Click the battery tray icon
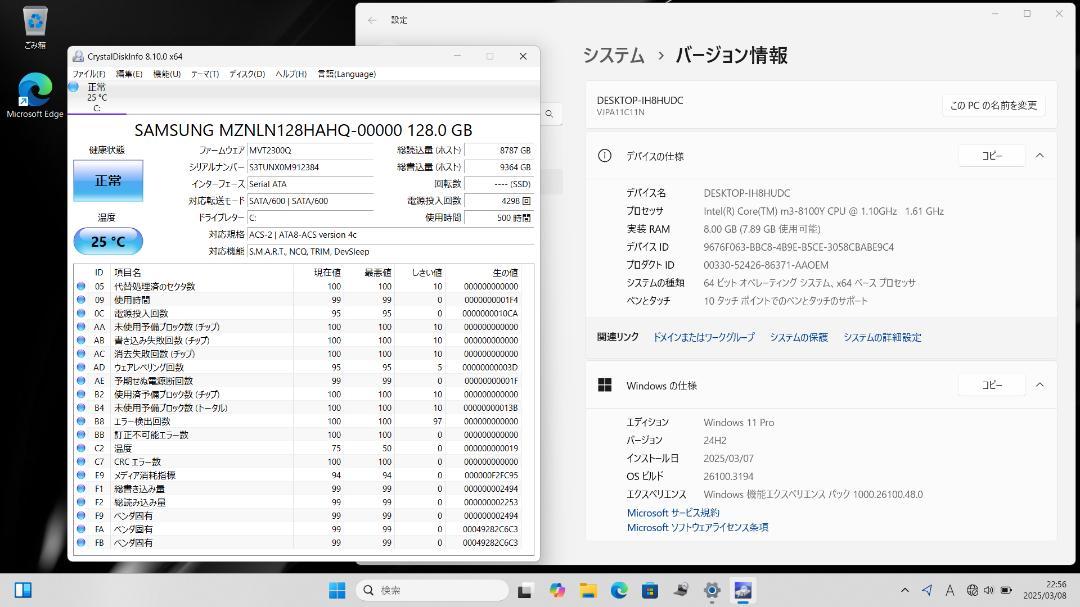Screen dimensions: 1080x607 [1006, 590]
